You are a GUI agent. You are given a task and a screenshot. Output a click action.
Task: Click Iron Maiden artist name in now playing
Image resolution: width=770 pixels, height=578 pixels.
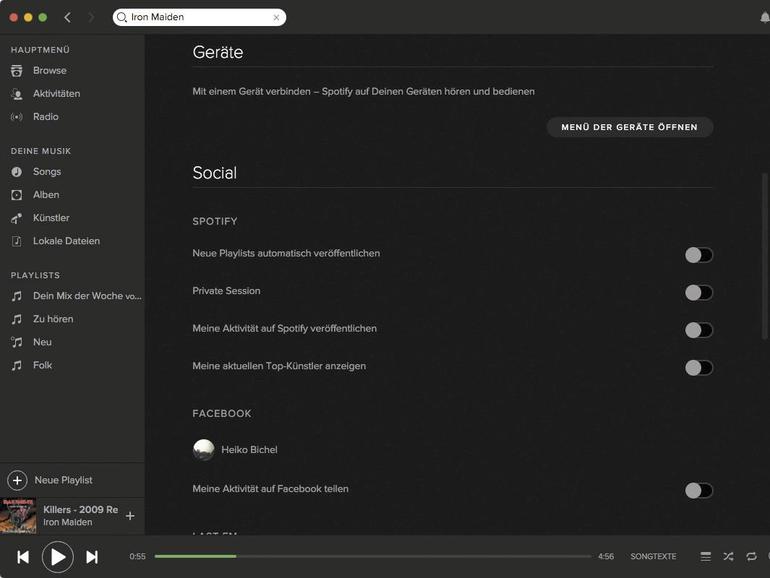coord(67,523)
